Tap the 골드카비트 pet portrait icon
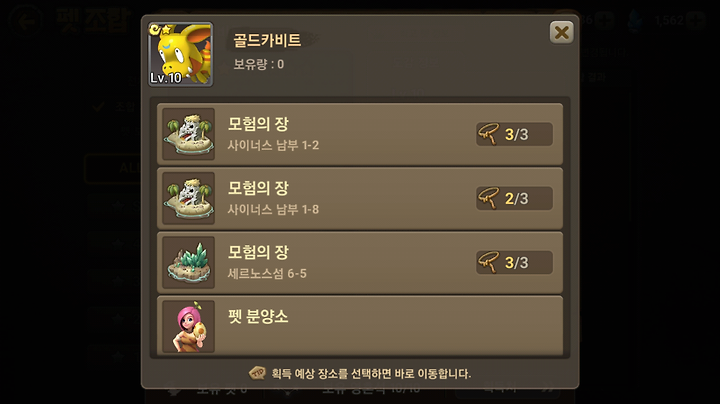The image size is (720, 404). [x=180, y=54]
